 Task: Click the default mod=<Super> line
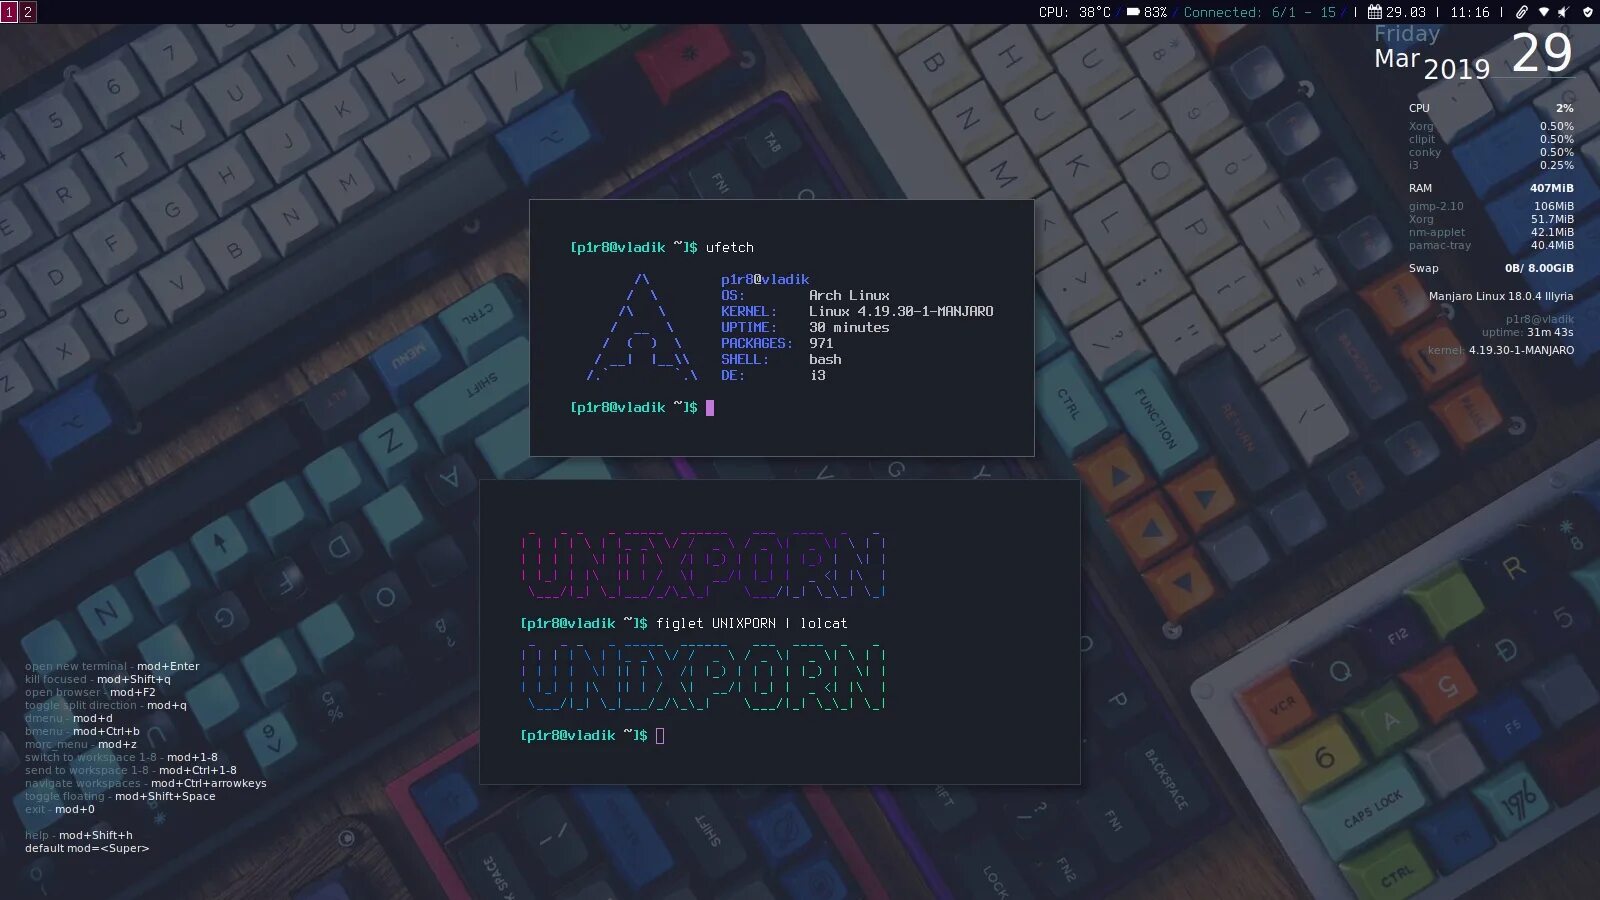coord(87,848)
